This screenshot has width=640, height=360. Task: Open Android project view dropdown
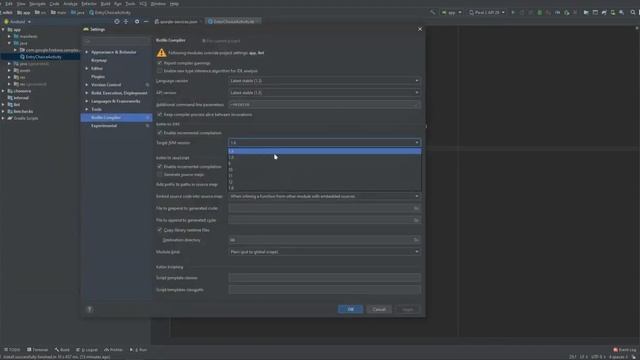[17, 22]
